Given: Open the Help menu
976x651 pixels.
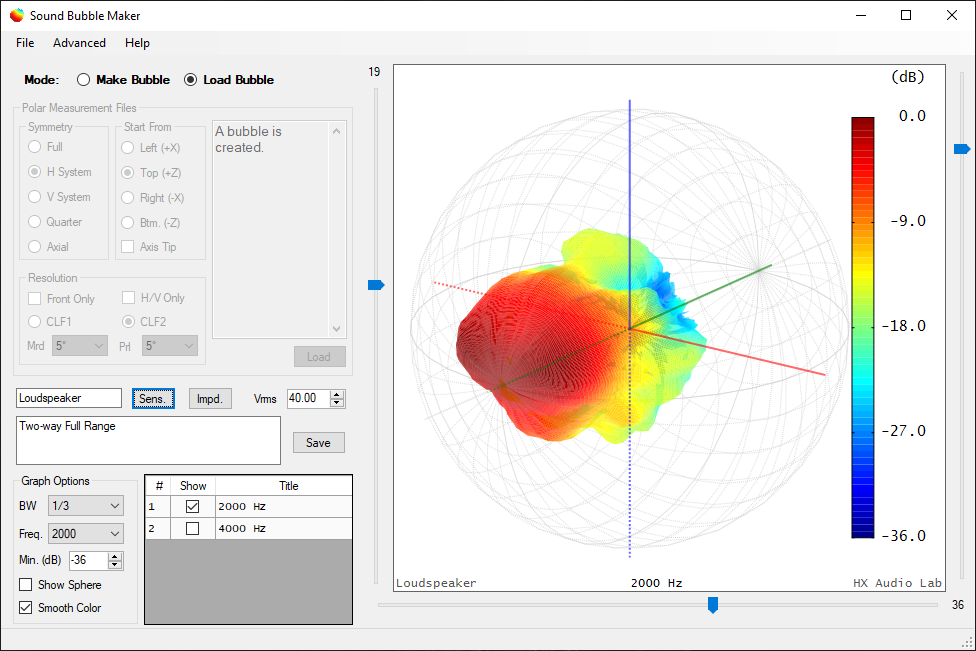Looking at the screenshot, I should point(137,43).
